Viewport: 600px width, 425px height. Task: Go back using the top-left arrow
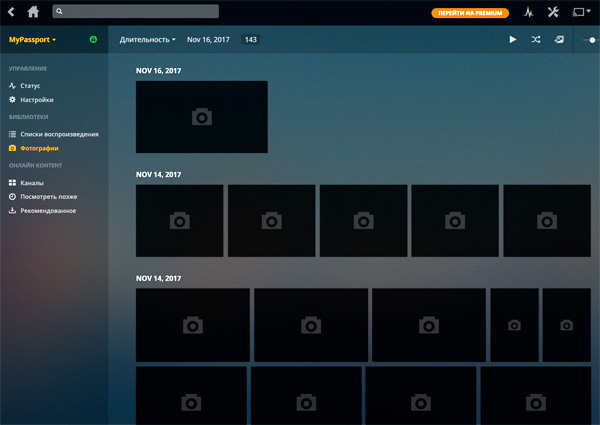10,12
